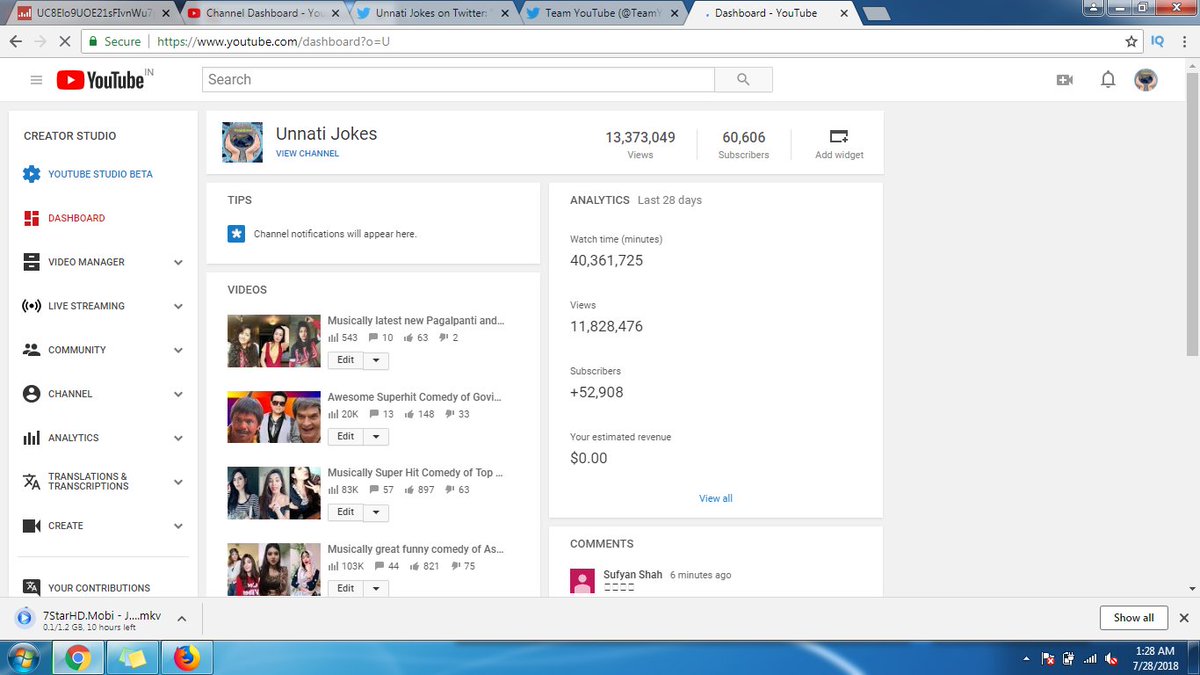Open the Chrome three-dot menu
Viewport: 1200px width, 675px height.
1184,42
